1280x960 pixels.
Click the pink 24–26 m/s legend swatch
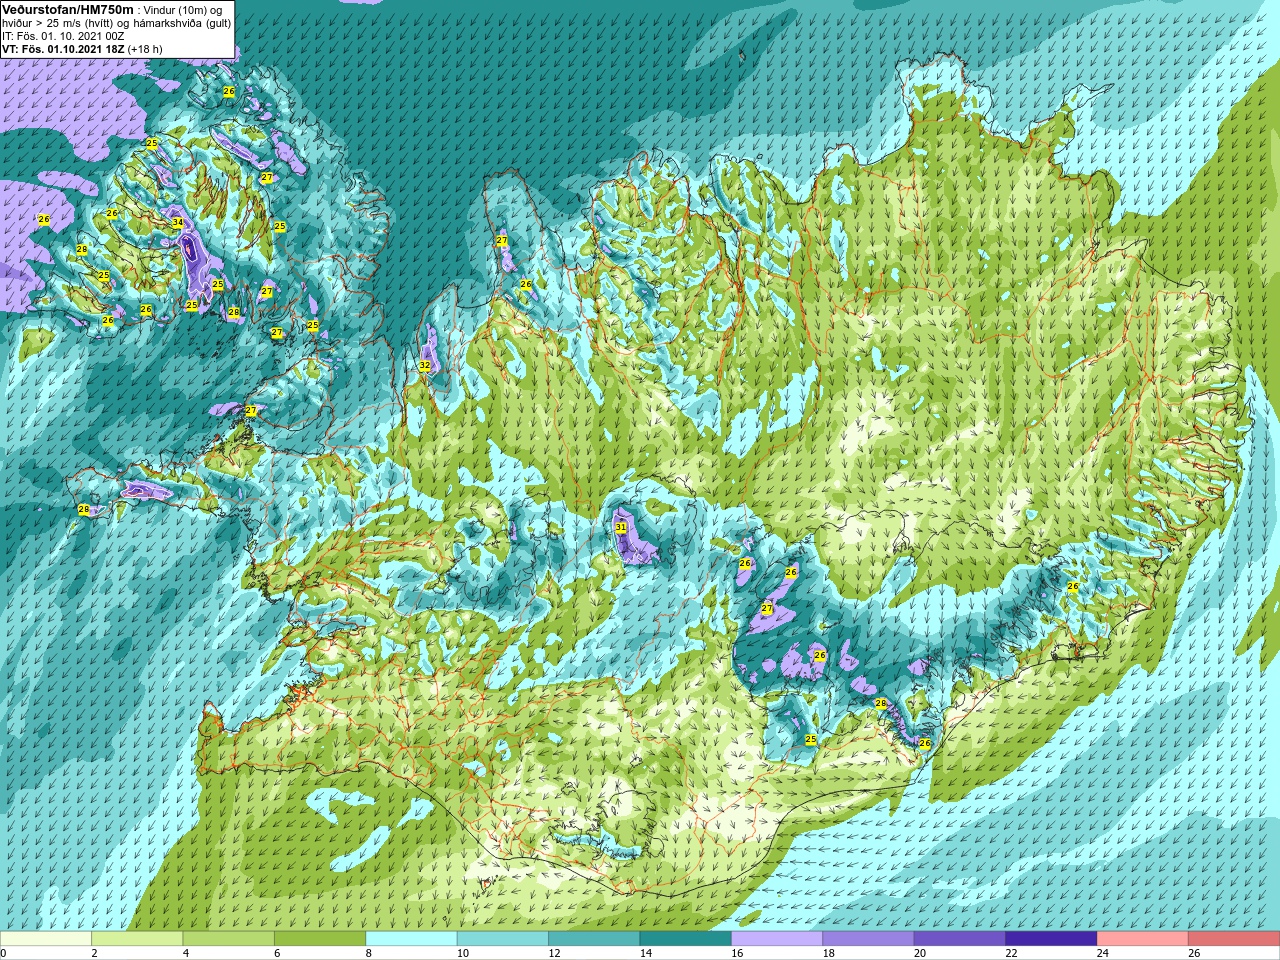pos(1143,939)
